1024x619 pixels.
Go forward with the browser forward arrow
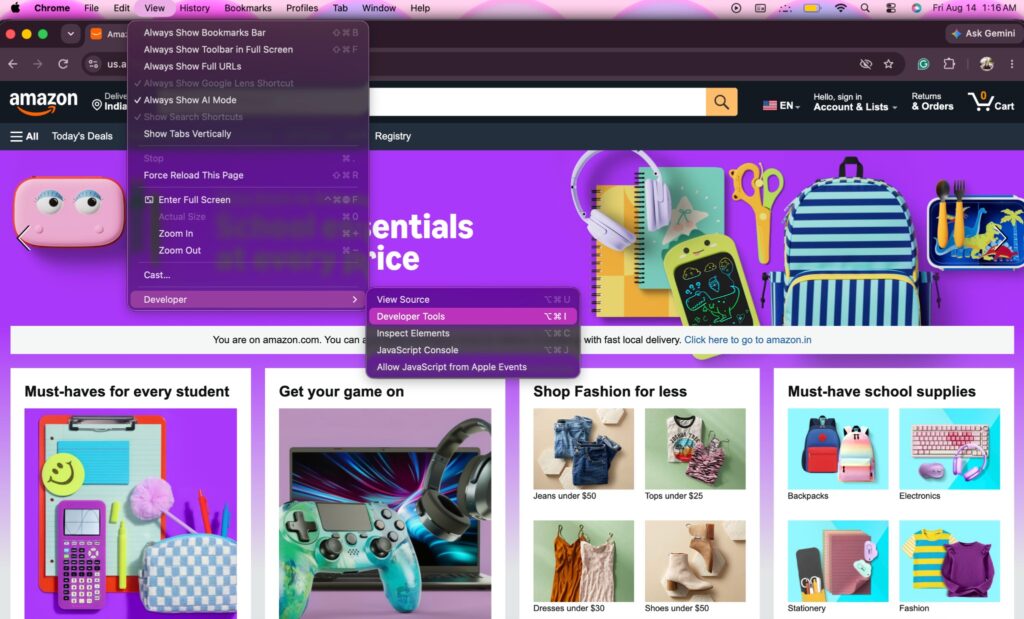pos(37,64)
